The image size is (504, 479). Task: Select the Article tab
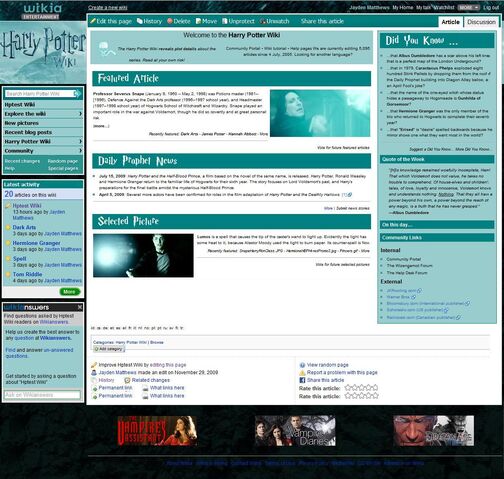pyautogui.click(x=450, y=22)
